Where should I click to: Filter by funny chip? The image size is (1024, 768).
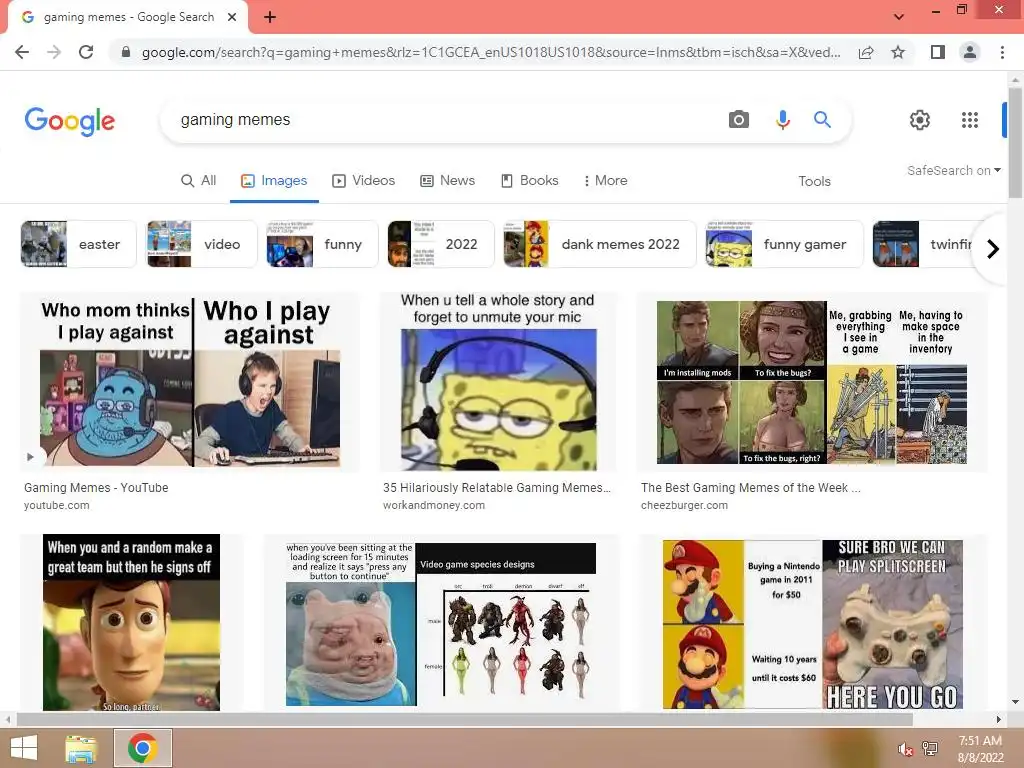coord(323,244)
